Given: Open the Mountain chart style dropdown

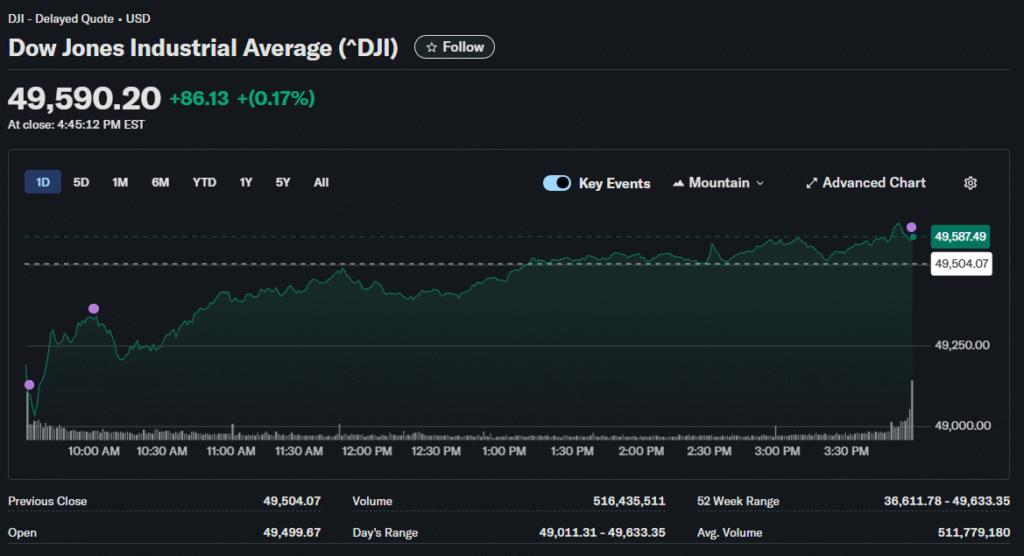Looking at the screenshot, I should click(718, 183).
